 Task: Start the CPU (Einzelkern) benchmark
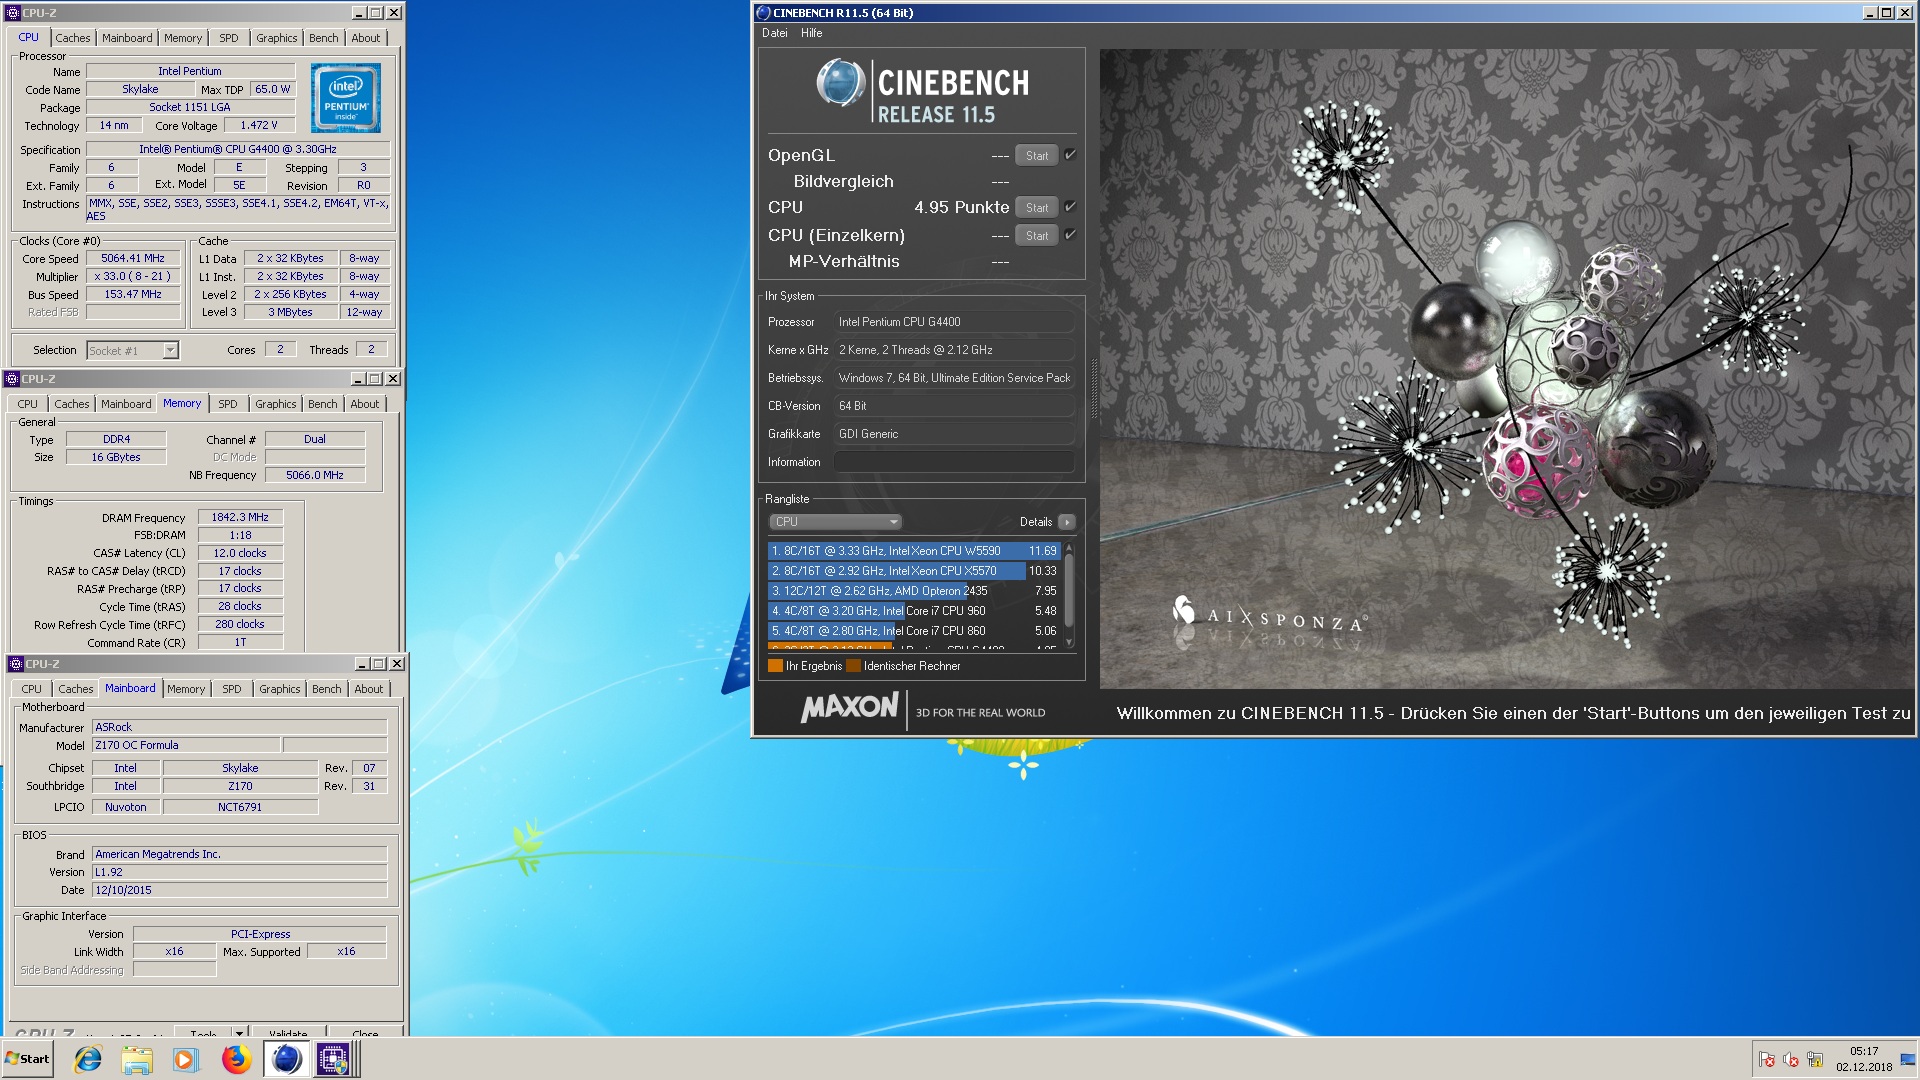pyautogui.click(x=1037, y=235)
